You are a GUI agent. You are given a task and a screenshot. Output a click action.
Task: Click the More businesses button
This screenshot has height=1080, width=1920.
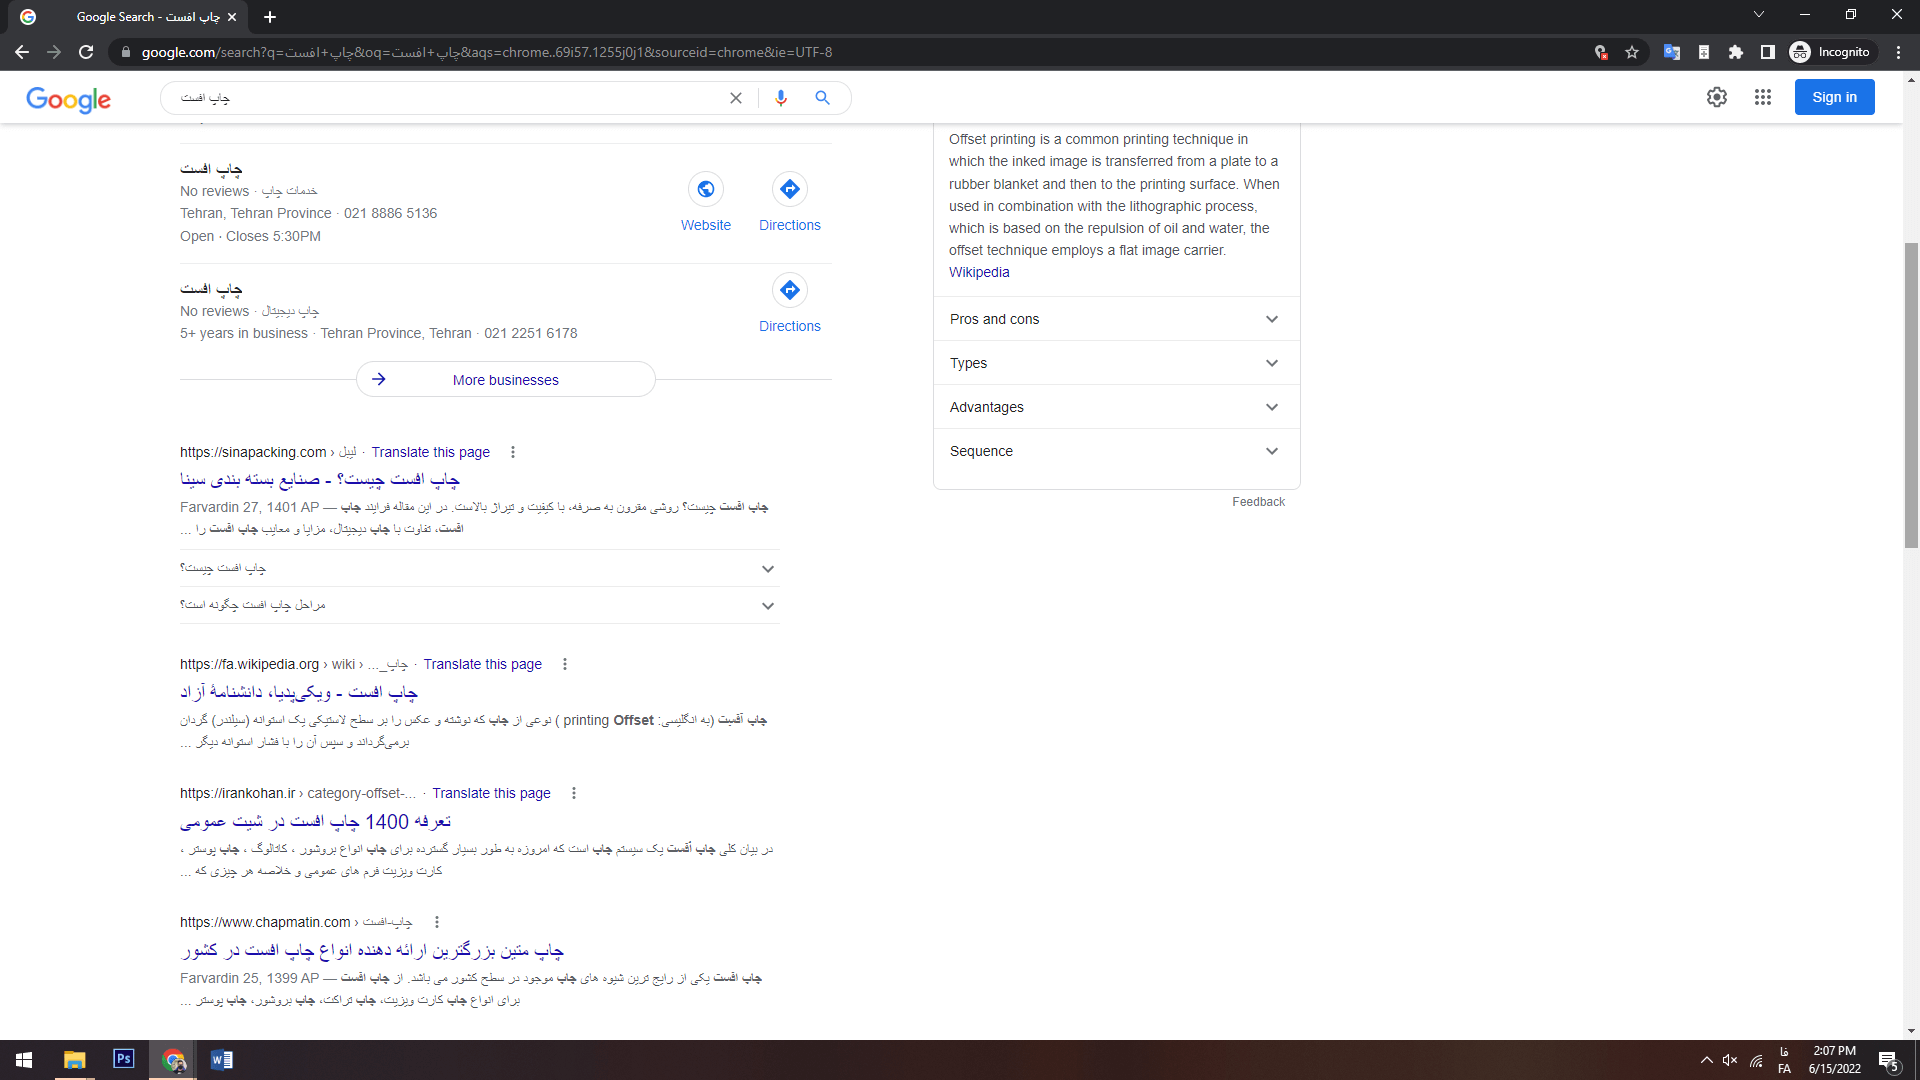tap(505, 380)
